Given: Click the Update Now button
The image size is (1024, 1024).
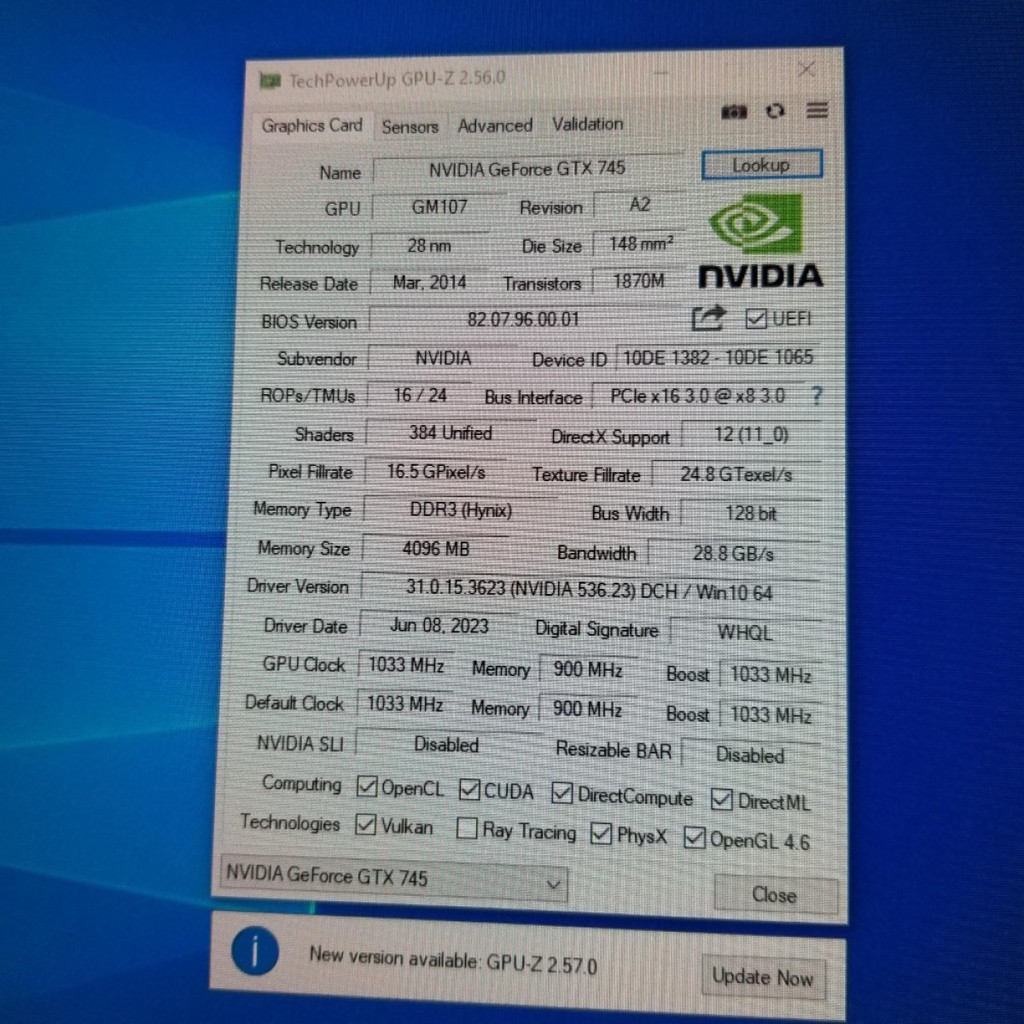Looking at the screenshot, I should tap(763, 977).
